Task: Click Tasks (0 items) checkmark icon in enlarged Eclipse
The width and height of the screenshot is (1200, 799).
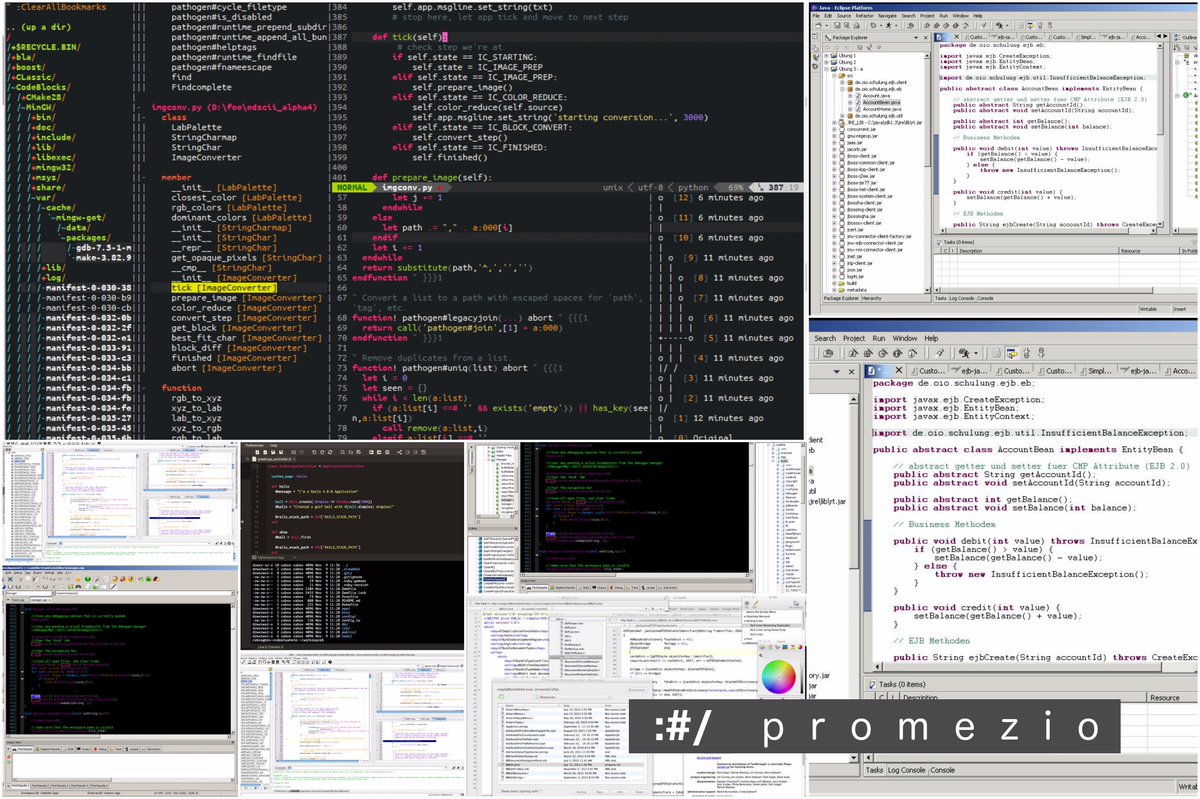Action: (872, 684)
